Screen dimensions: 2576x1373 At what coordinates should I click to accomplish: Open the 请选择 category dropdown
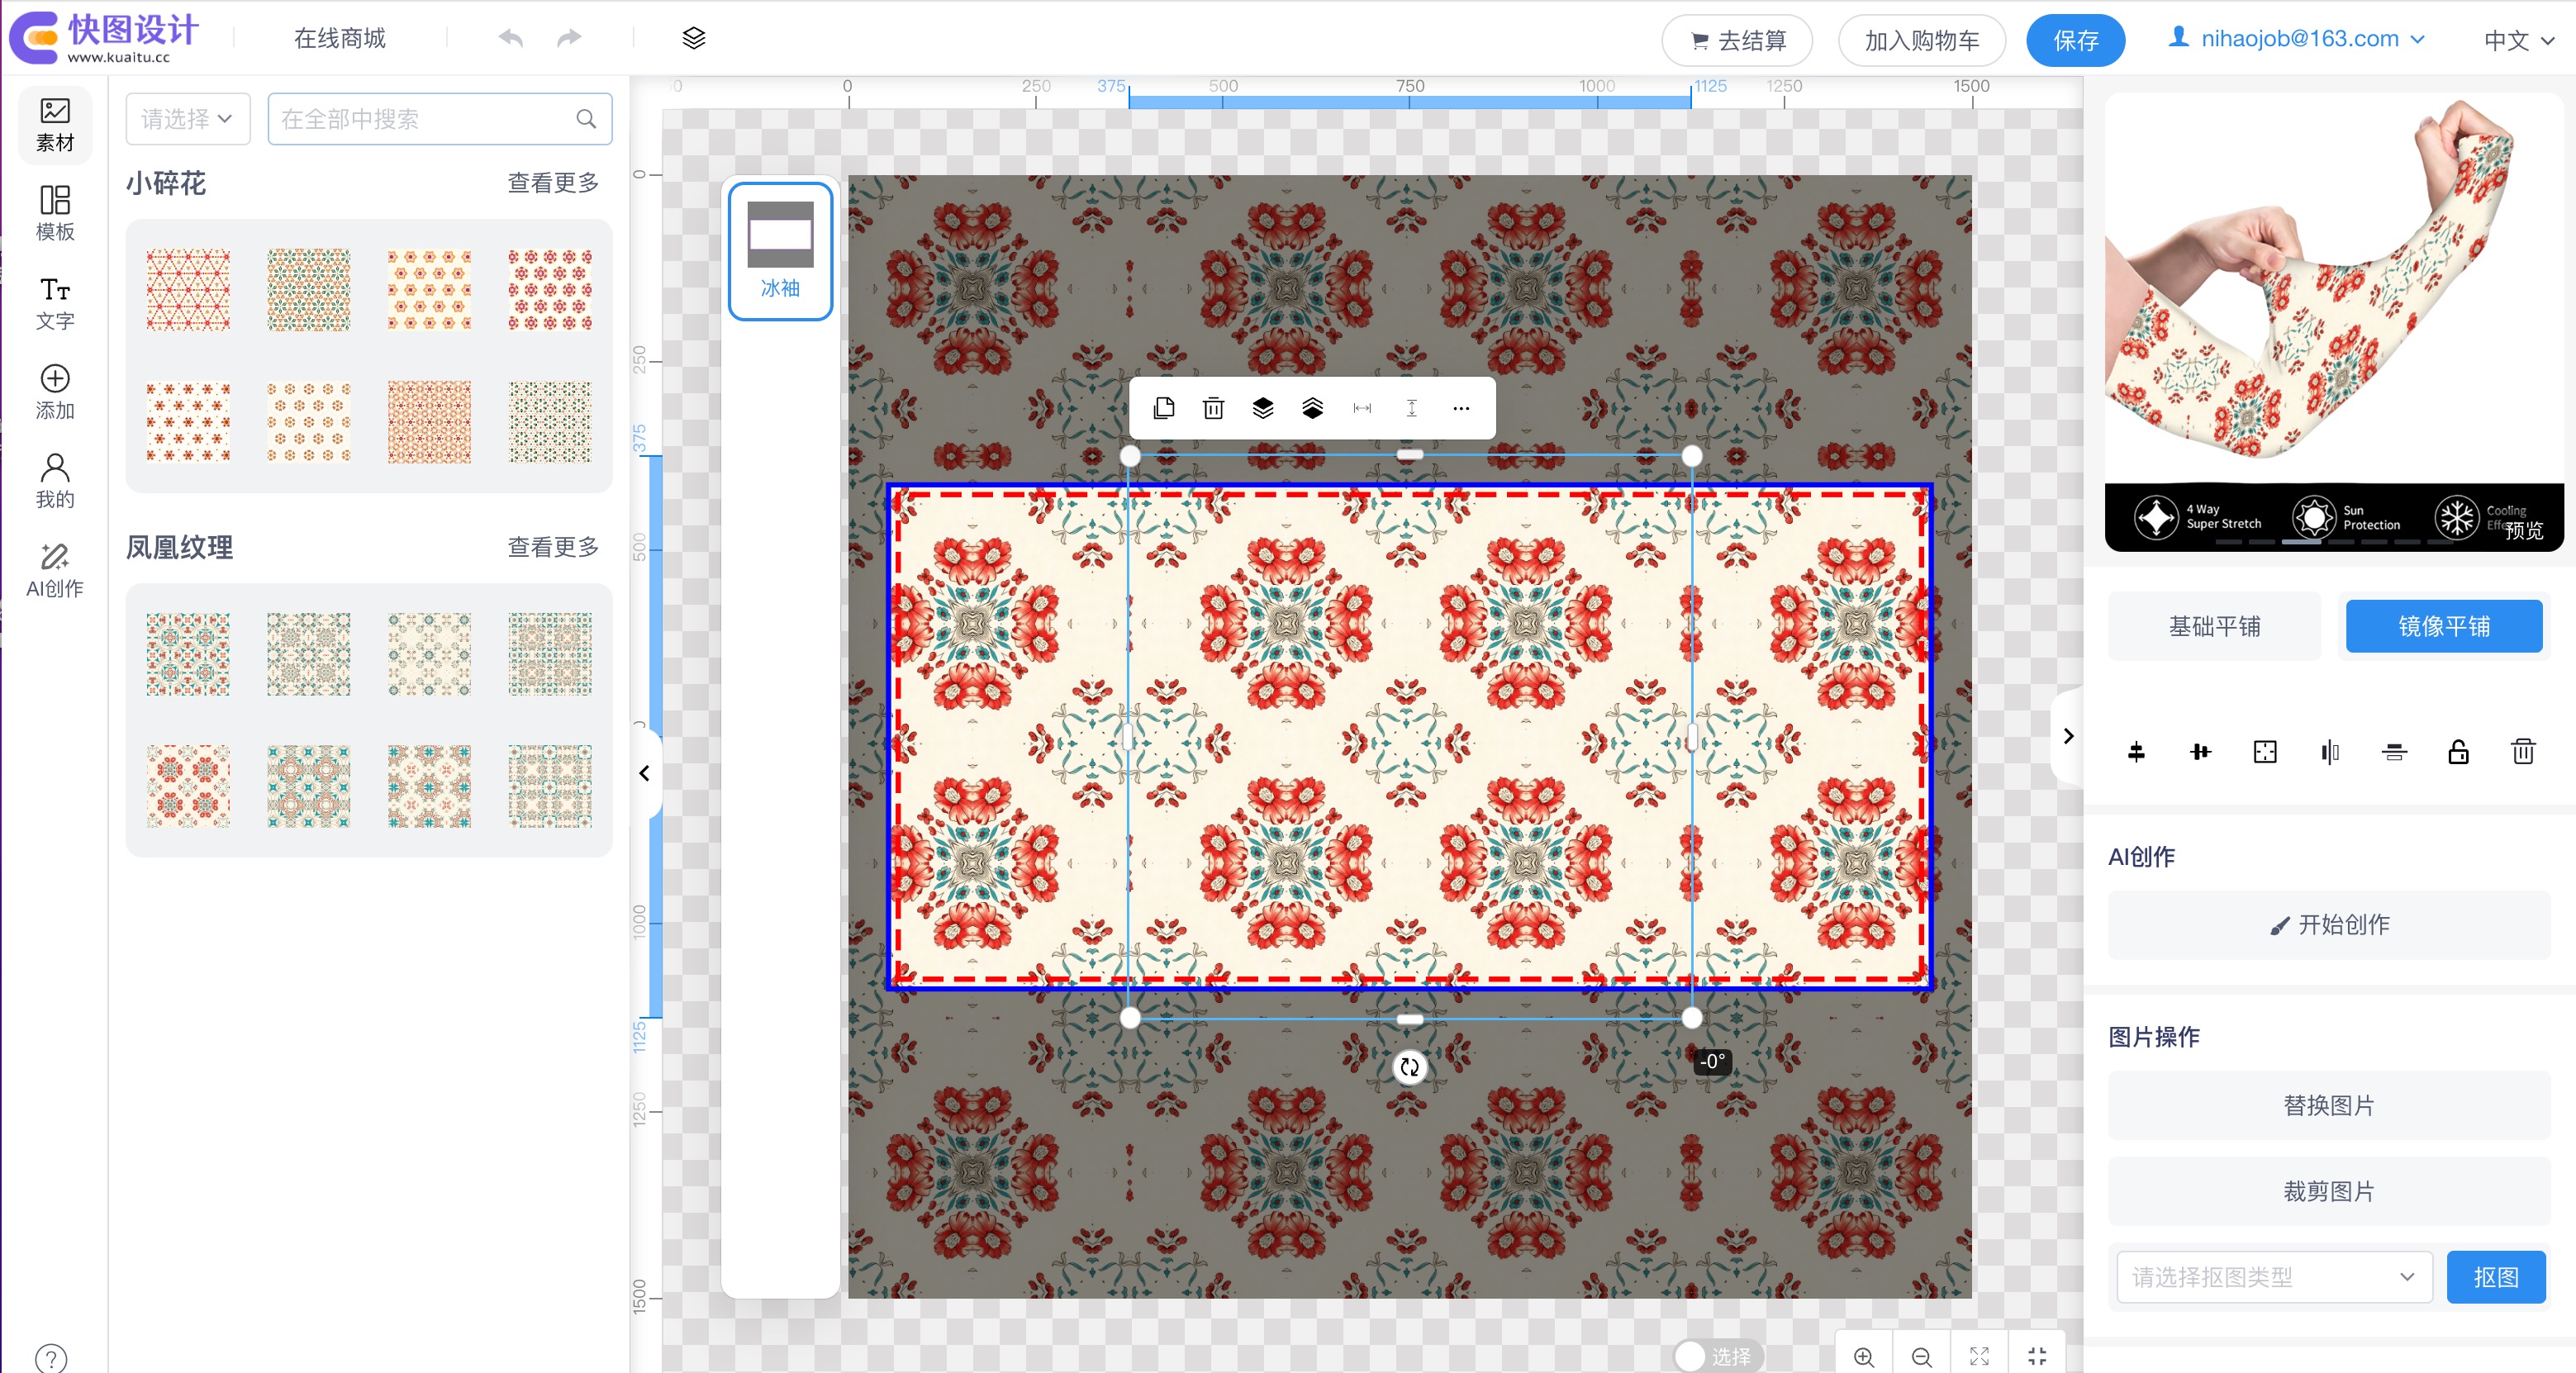(x=187, y=119)
